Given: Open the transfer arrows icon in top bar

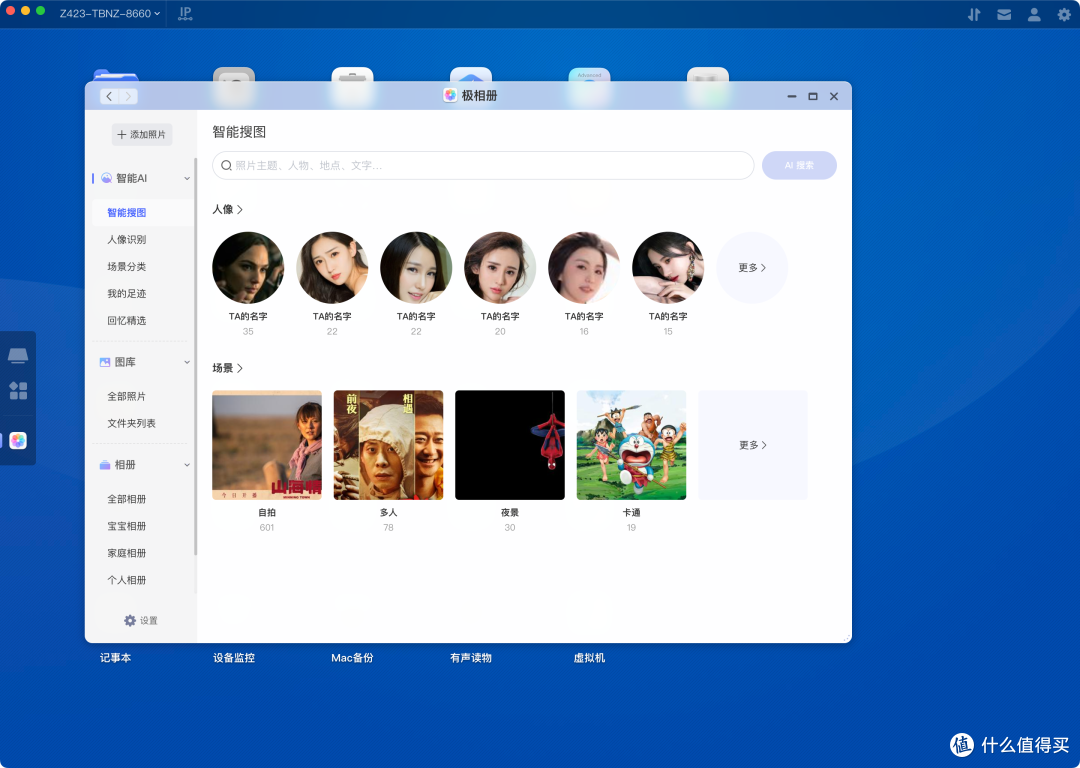Looking at the screenshot, I should [974, 14].
